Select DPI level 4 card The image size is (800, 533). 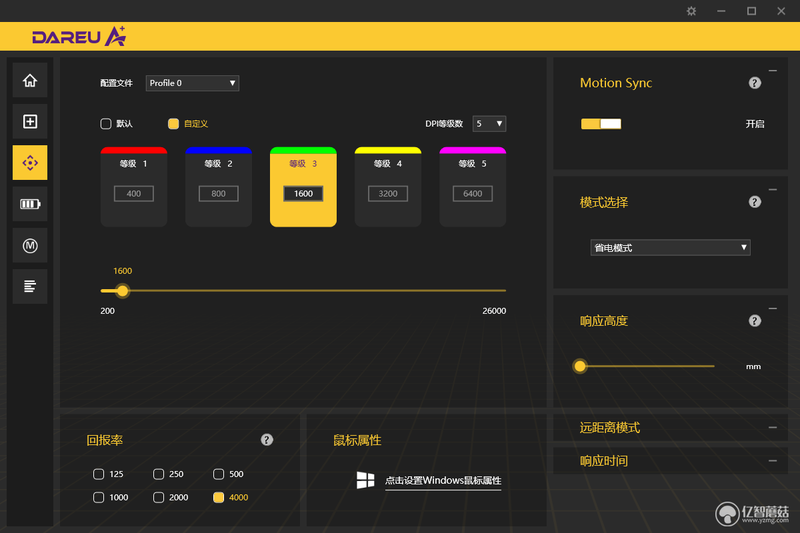[388, 187]
